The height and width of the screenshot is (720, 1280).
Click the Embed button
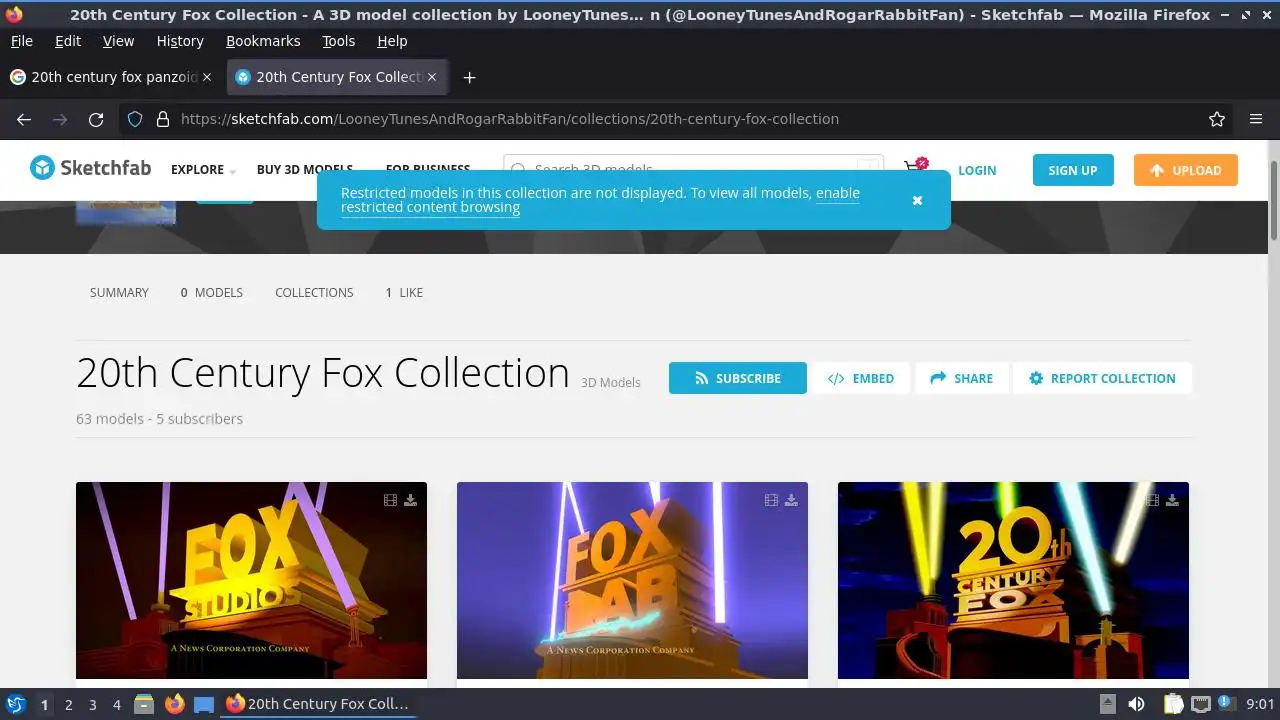point(861,378)
